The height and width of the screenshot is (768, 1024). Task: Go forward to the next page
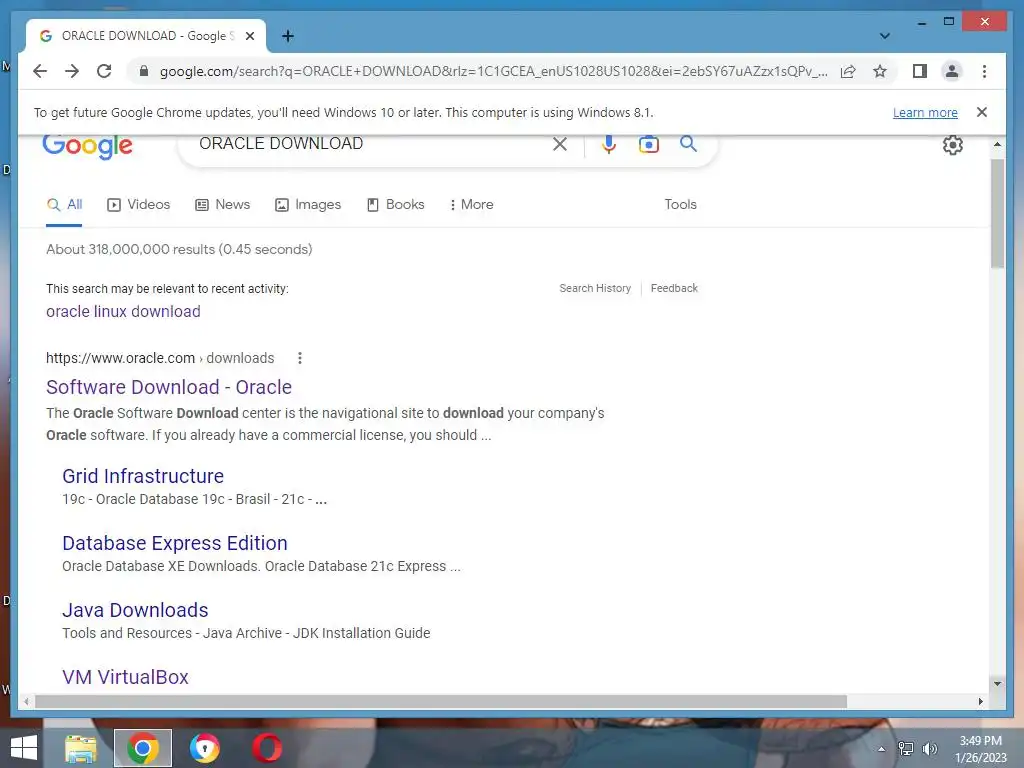pyautogui.click(x=72, y=71)
